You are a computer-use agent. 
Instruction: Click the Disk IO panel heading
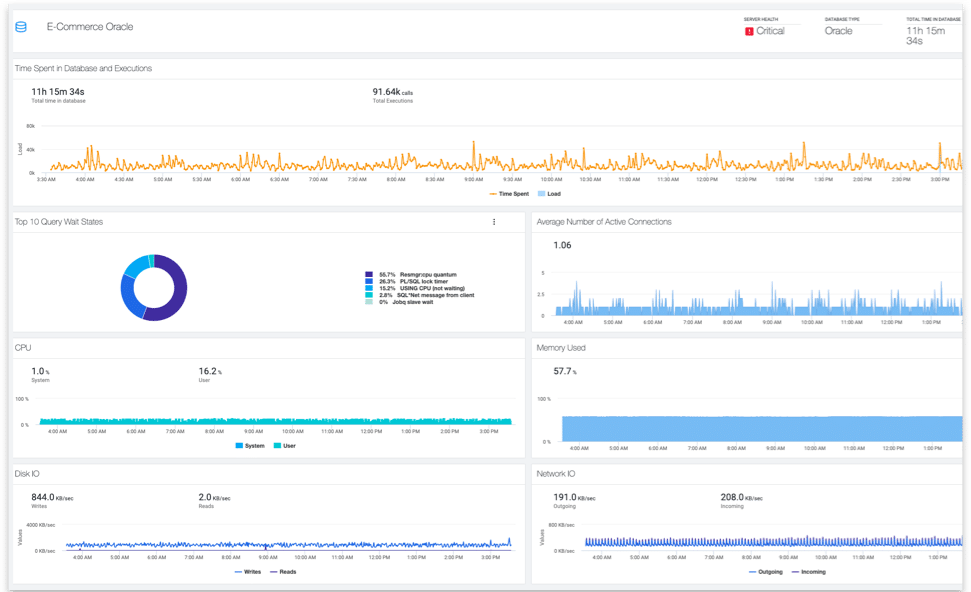tap(27, 474)
